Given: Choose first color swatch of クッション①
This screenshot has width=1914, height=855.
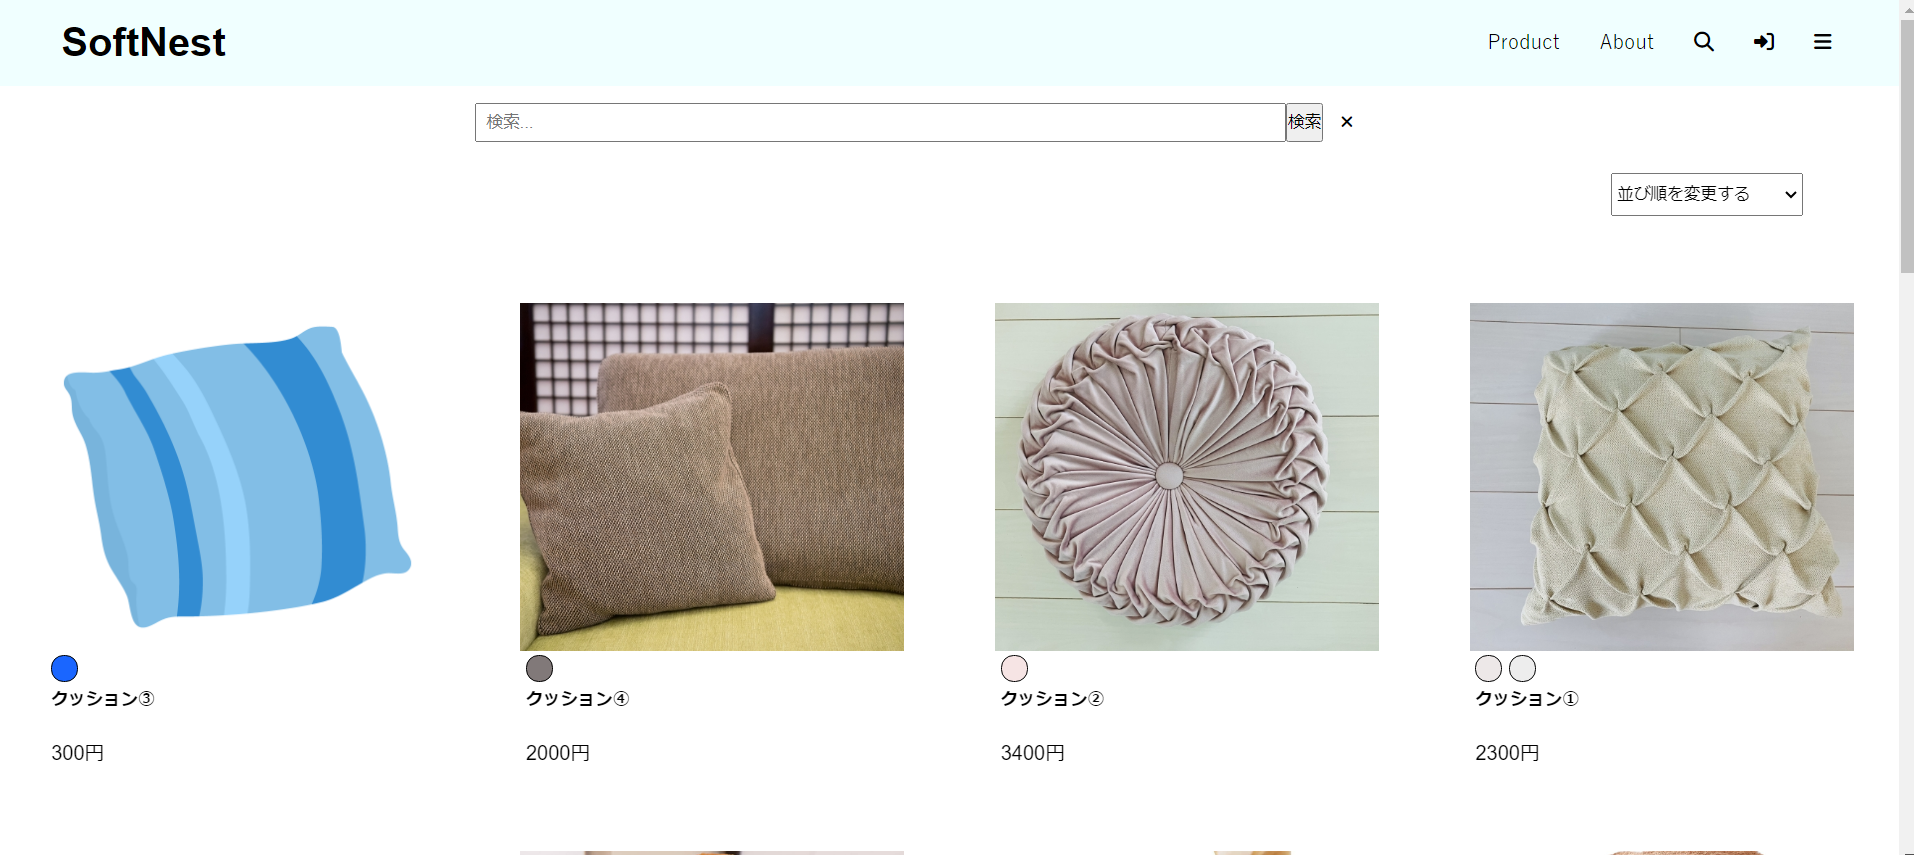Looking at the screenshot, I should pyautogui.click(x=1488, y=668).
